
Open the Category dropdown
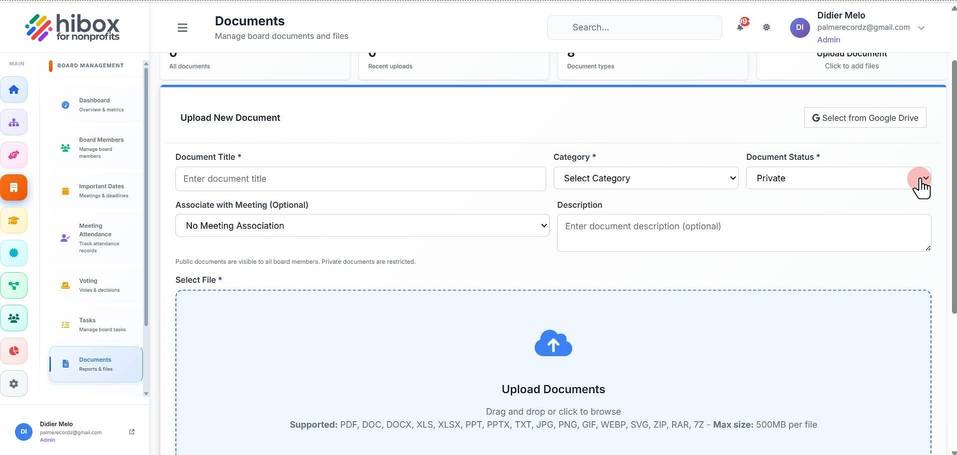(646, 178)
